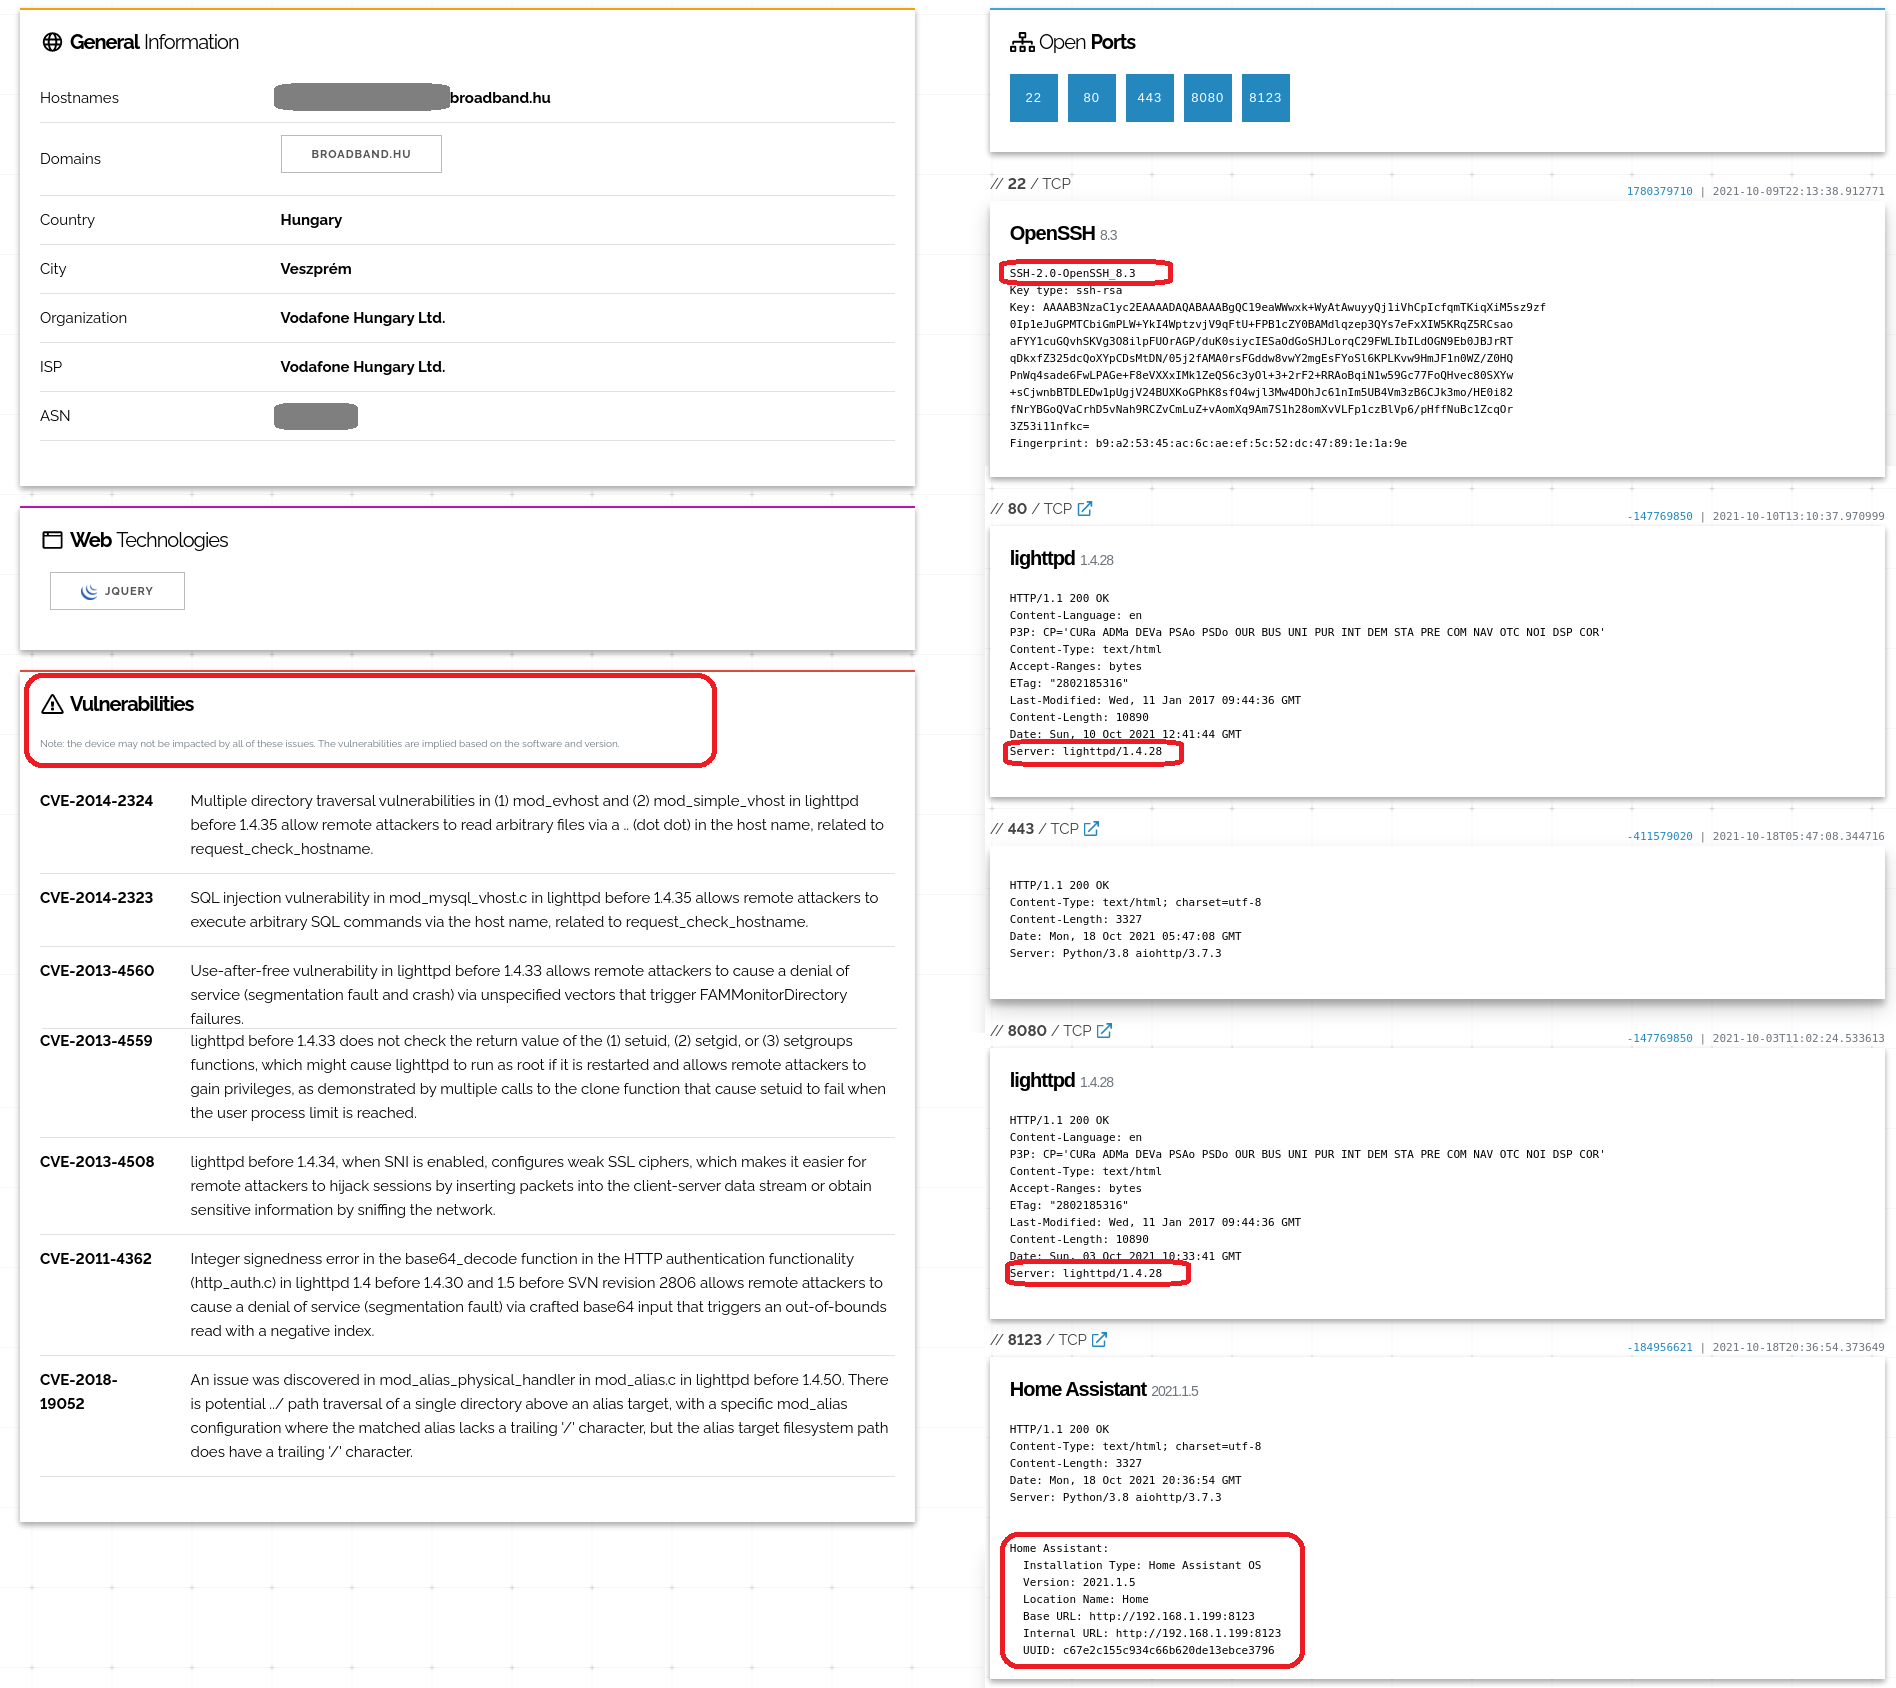Select CVE-2011-4362 identifier

click(96, 1259)
